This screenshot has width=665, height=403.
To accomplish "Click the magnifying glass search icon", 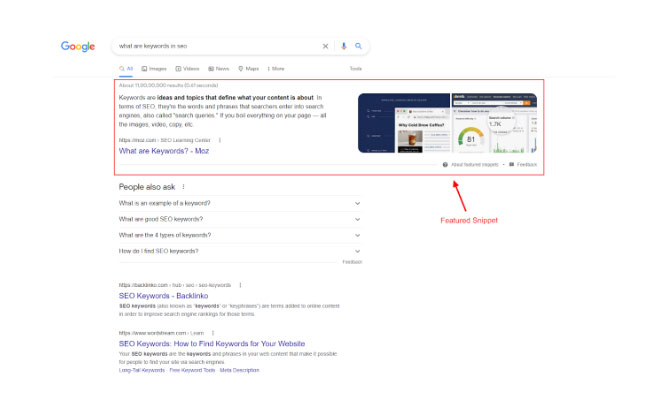I will tap(358, 46).
